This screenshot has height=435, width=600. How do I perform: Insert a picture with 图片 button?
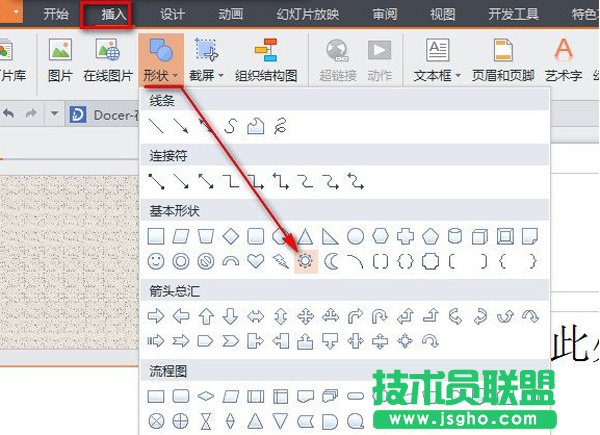[x=60, y=60]
